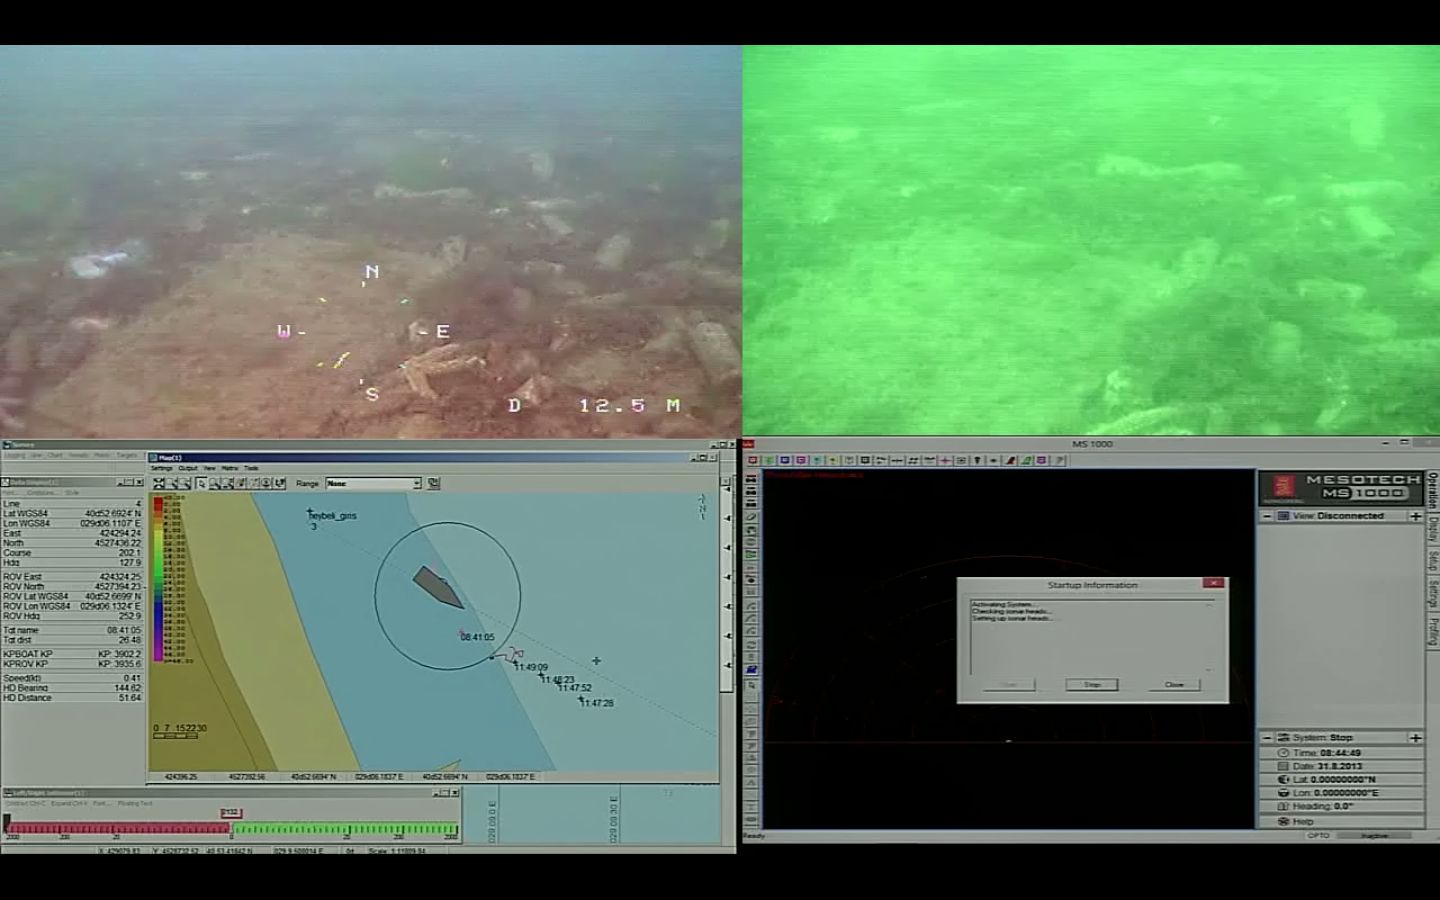Click the first icon in Map toolbar
Image resolution: width=1440 pixels, height=900 pixels.
coord(159,484)
